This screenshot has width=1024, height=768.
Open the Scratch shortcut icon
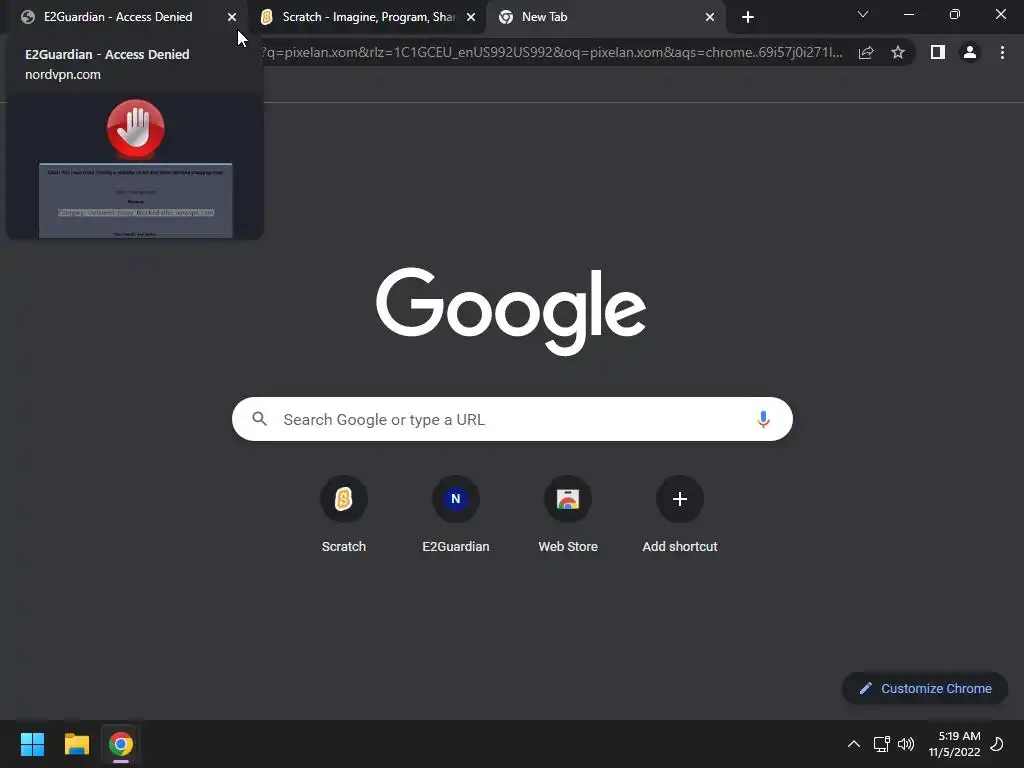coord(344,499)
